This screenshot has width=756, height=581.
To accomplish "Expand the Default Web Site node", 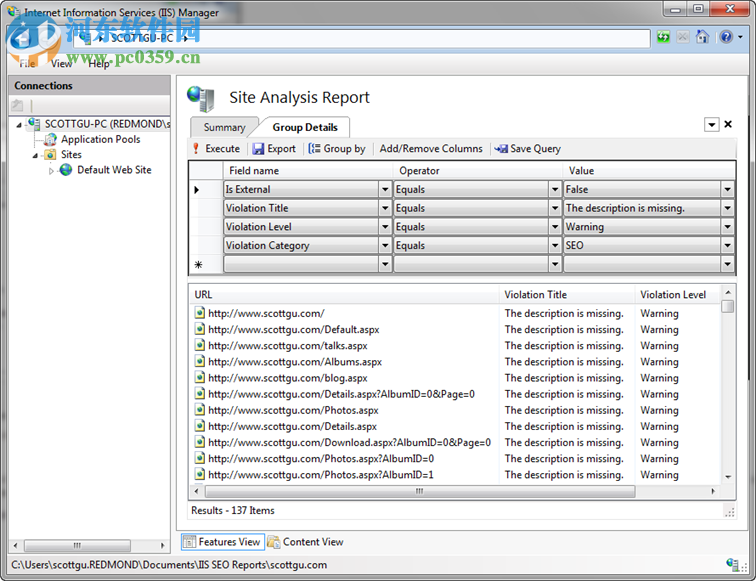I will pos(52,171).
